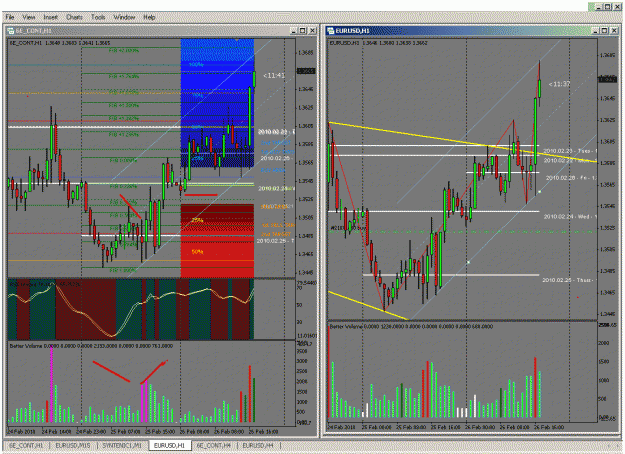Click the '<11:41' candle timer label
Image resolution: width=625 pixels, height=454 pixels.
[x=274, y=75]
